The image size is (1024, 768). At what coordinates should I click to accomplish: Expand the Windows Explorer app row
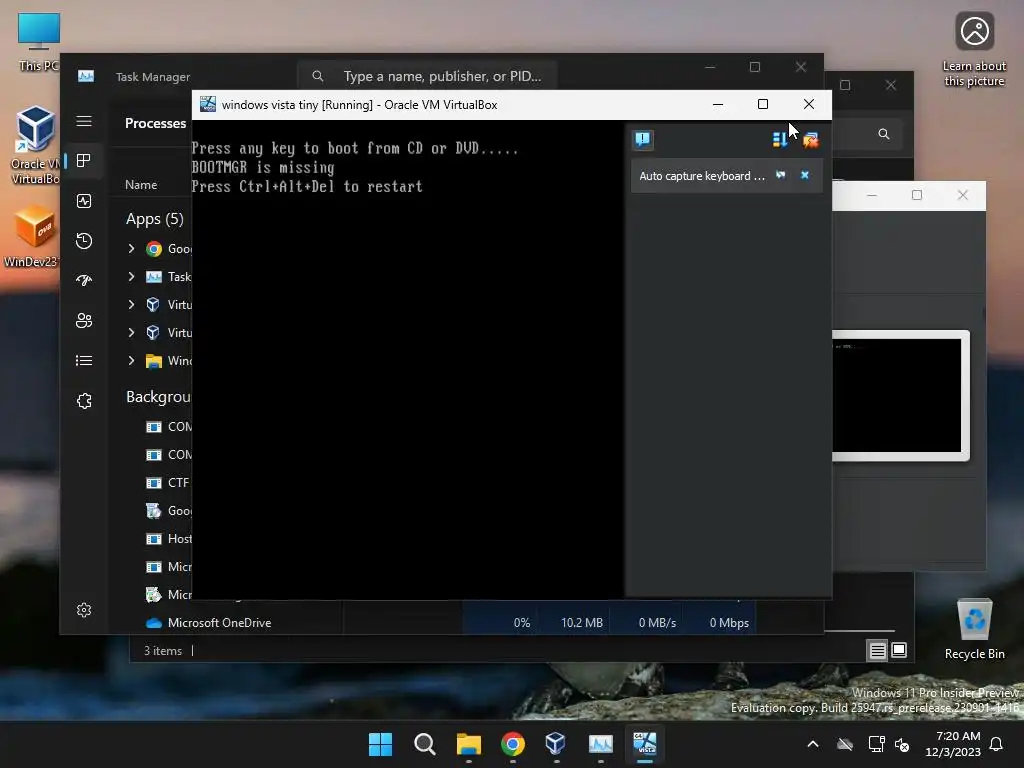131,360
